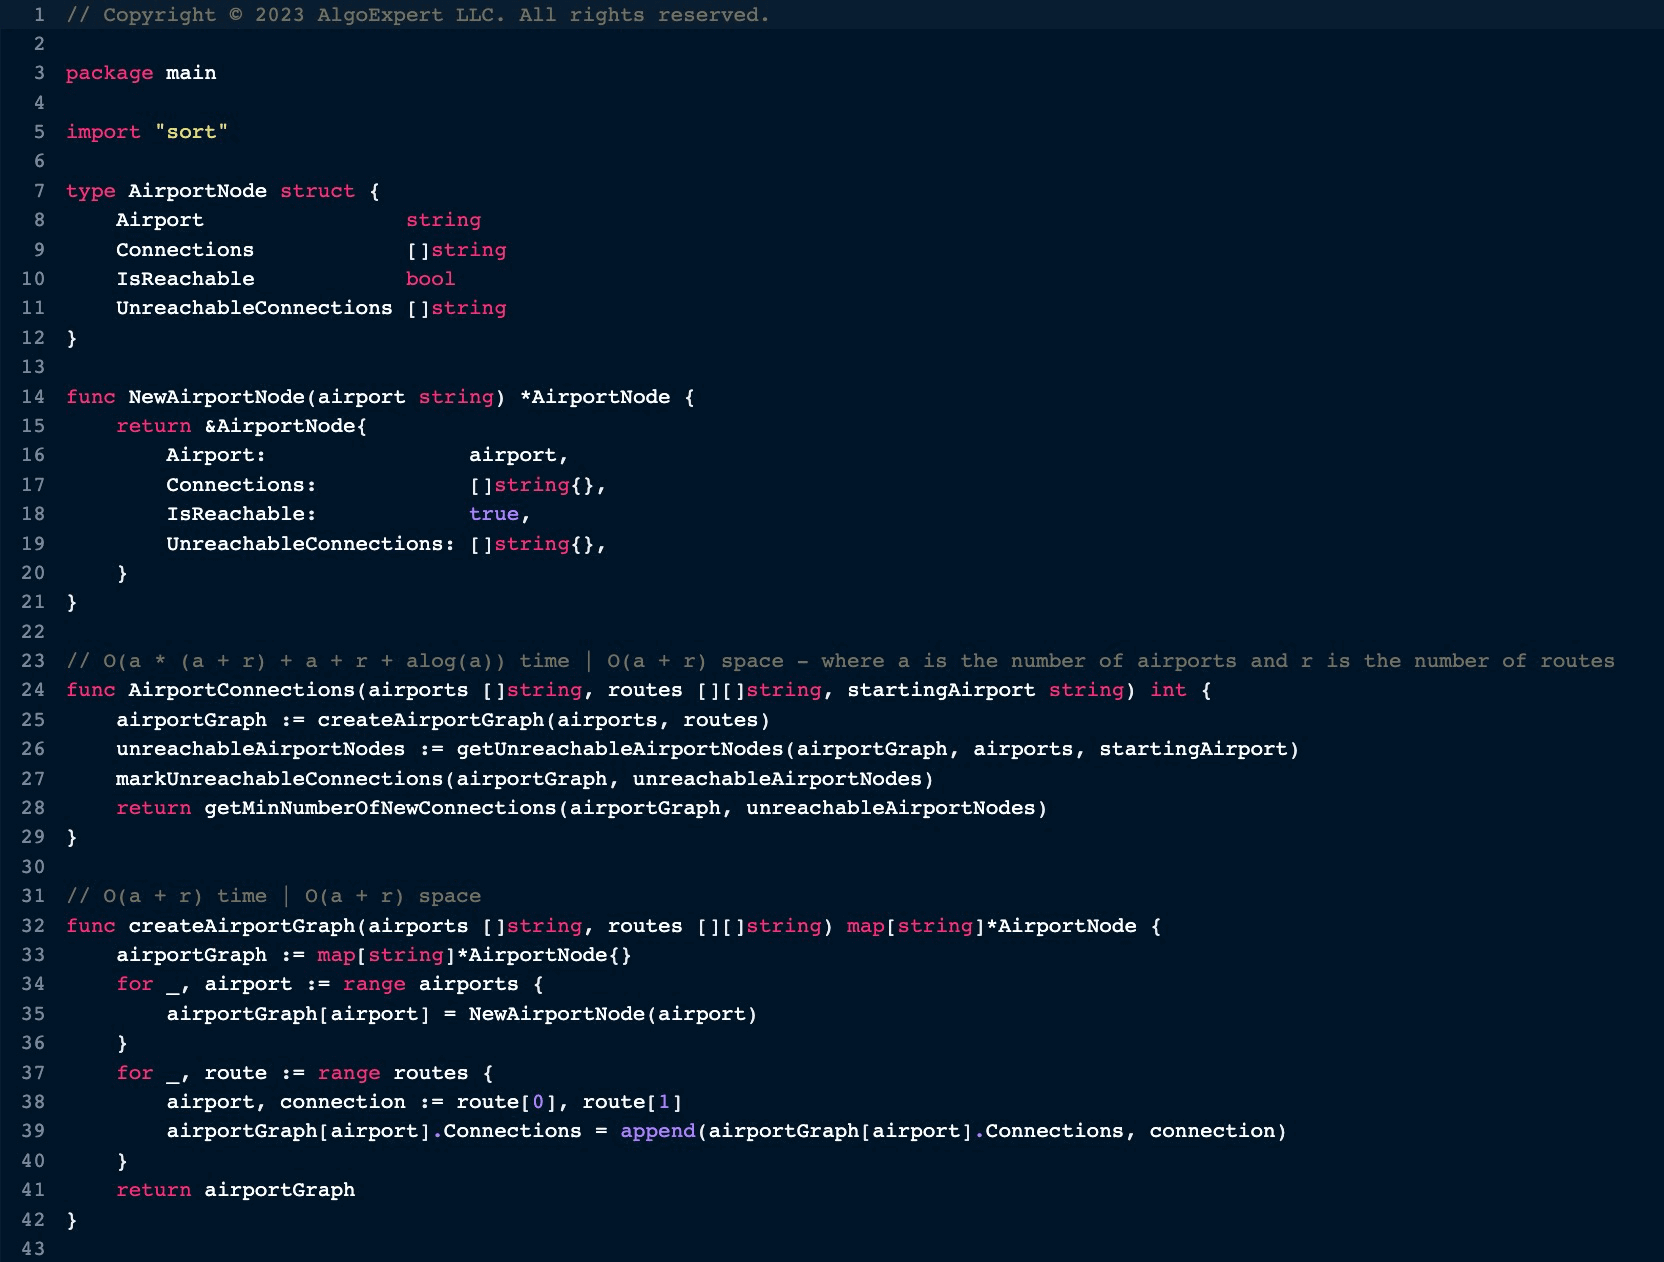Screen dimensions: 1664x1262
Task: Place cursor on the true value
Action: [494, 514]
